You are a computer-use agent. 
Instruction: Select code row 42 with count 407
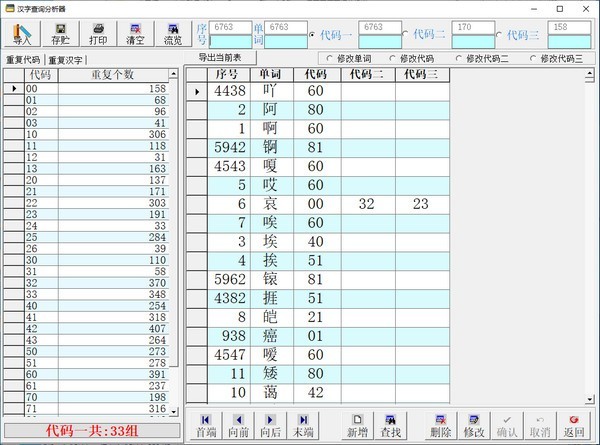[x=86, y=329]
